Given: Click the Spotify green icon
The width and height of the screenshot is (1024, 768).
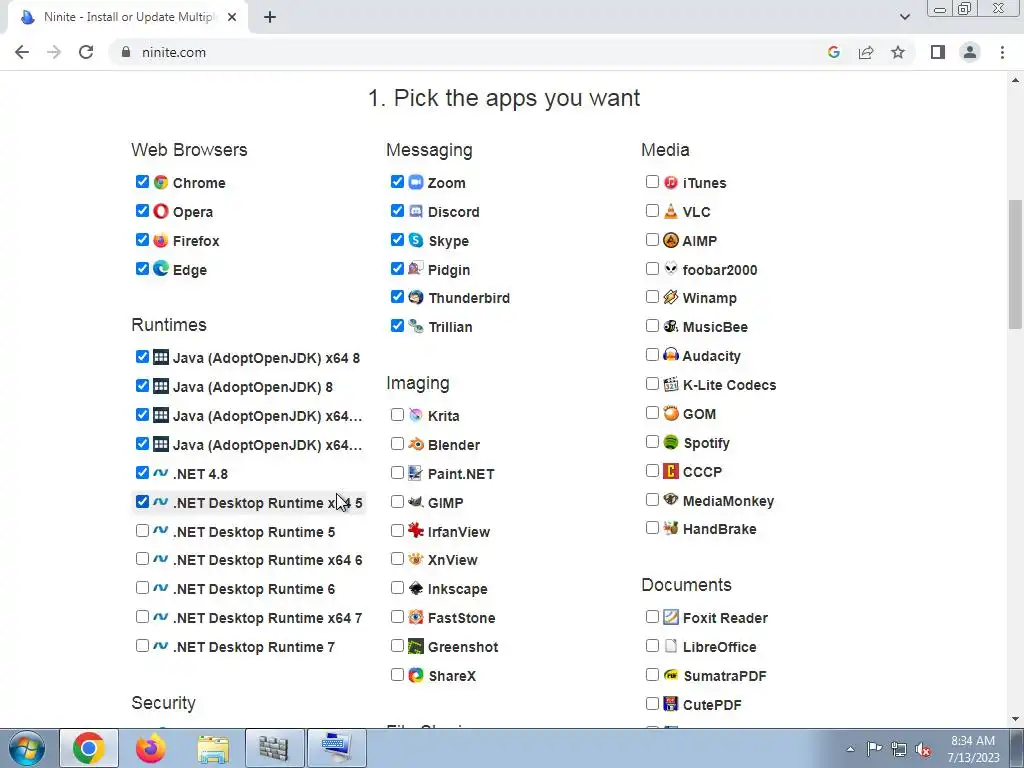Looking at the screenshot, I should 671,442.
